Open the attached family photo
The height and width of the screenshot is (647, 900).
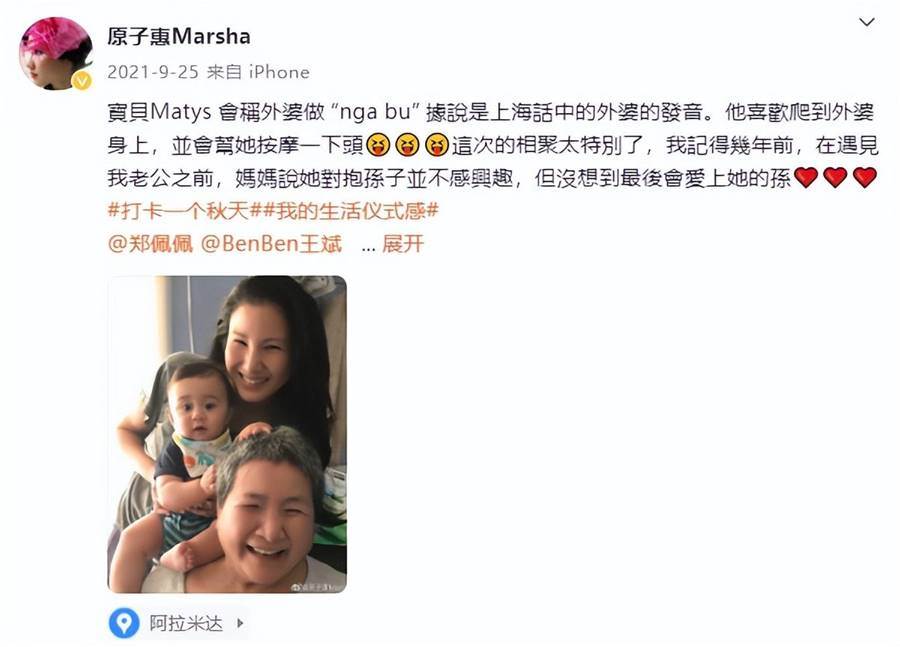[x=227, y=434]
